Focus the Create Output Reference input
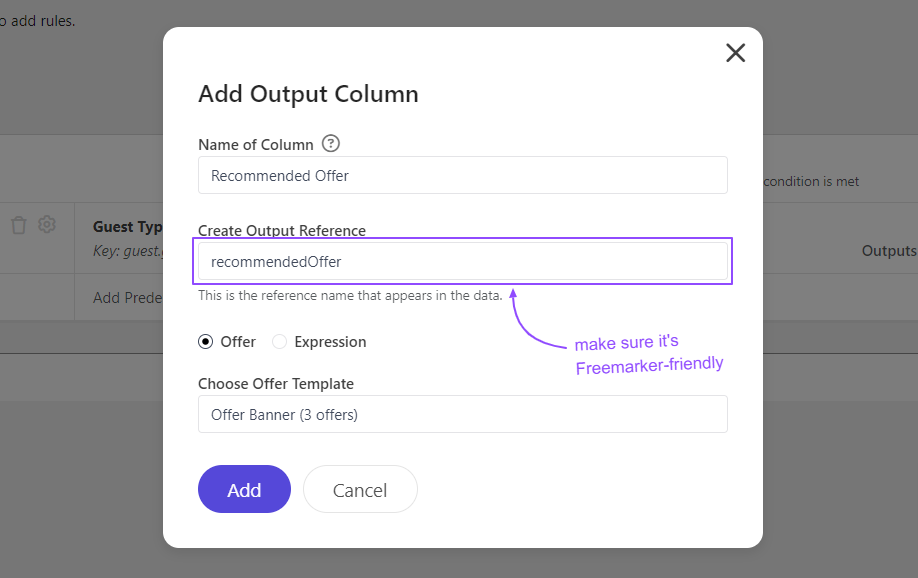This screenshot has height=578, width=918. tap(462, 260)
